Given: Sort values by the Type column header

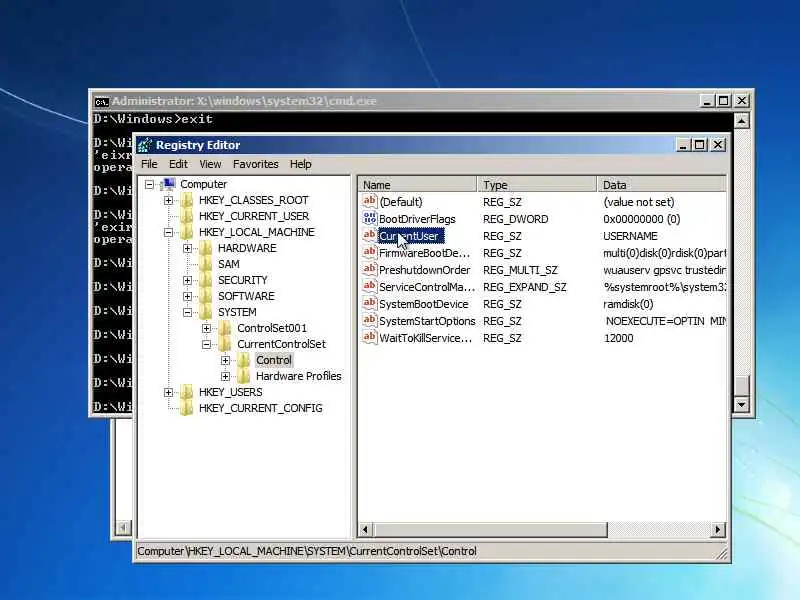Looking at the screenshot, I should point(537,185).
